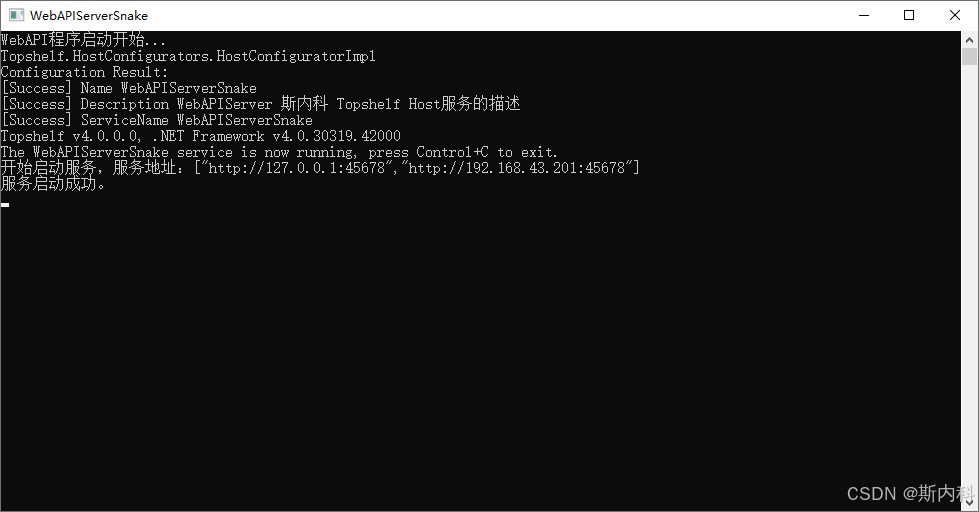Click the '[Success] ServiceName' output line
This screenshot has width=979, height=512.
157,120
